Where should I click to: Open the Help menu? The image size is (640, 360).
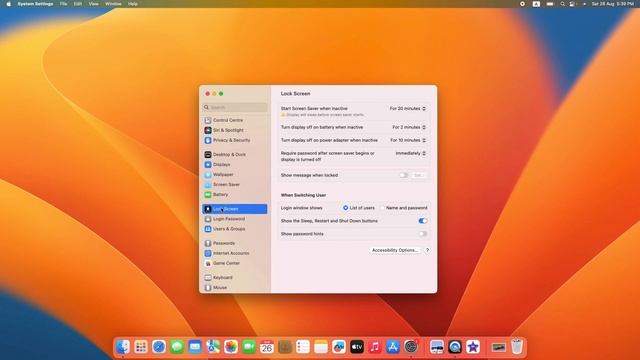(x=133, y=4)
